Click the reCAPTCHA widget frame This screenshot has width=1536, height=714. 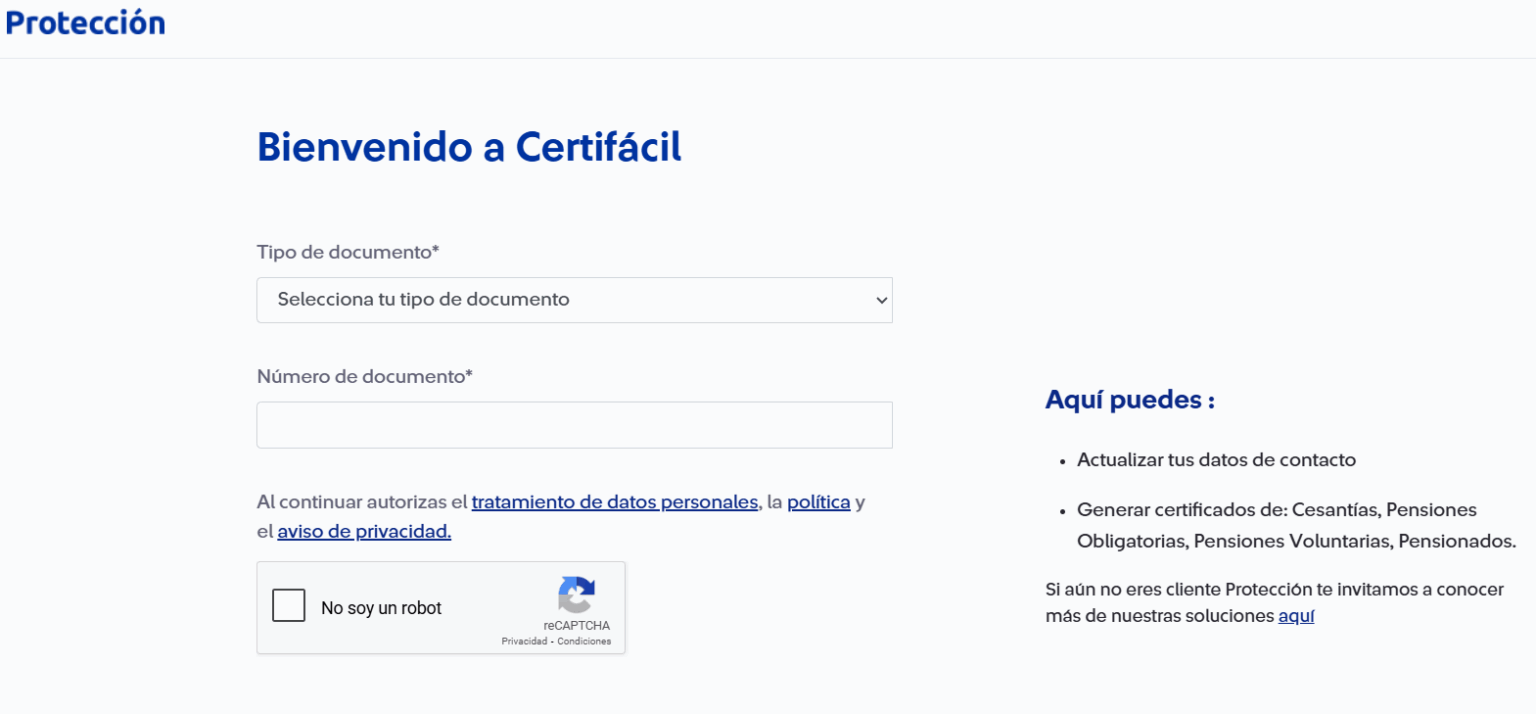pos(441,607)
